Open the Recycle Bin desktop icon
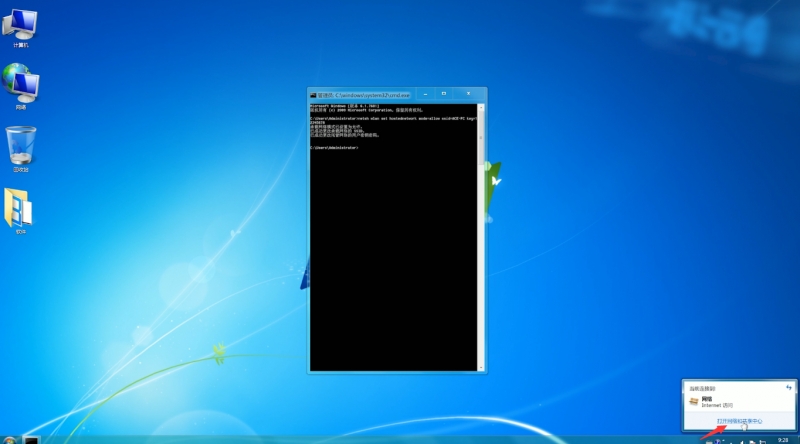 pyautogui.click(x=20, y=149)
